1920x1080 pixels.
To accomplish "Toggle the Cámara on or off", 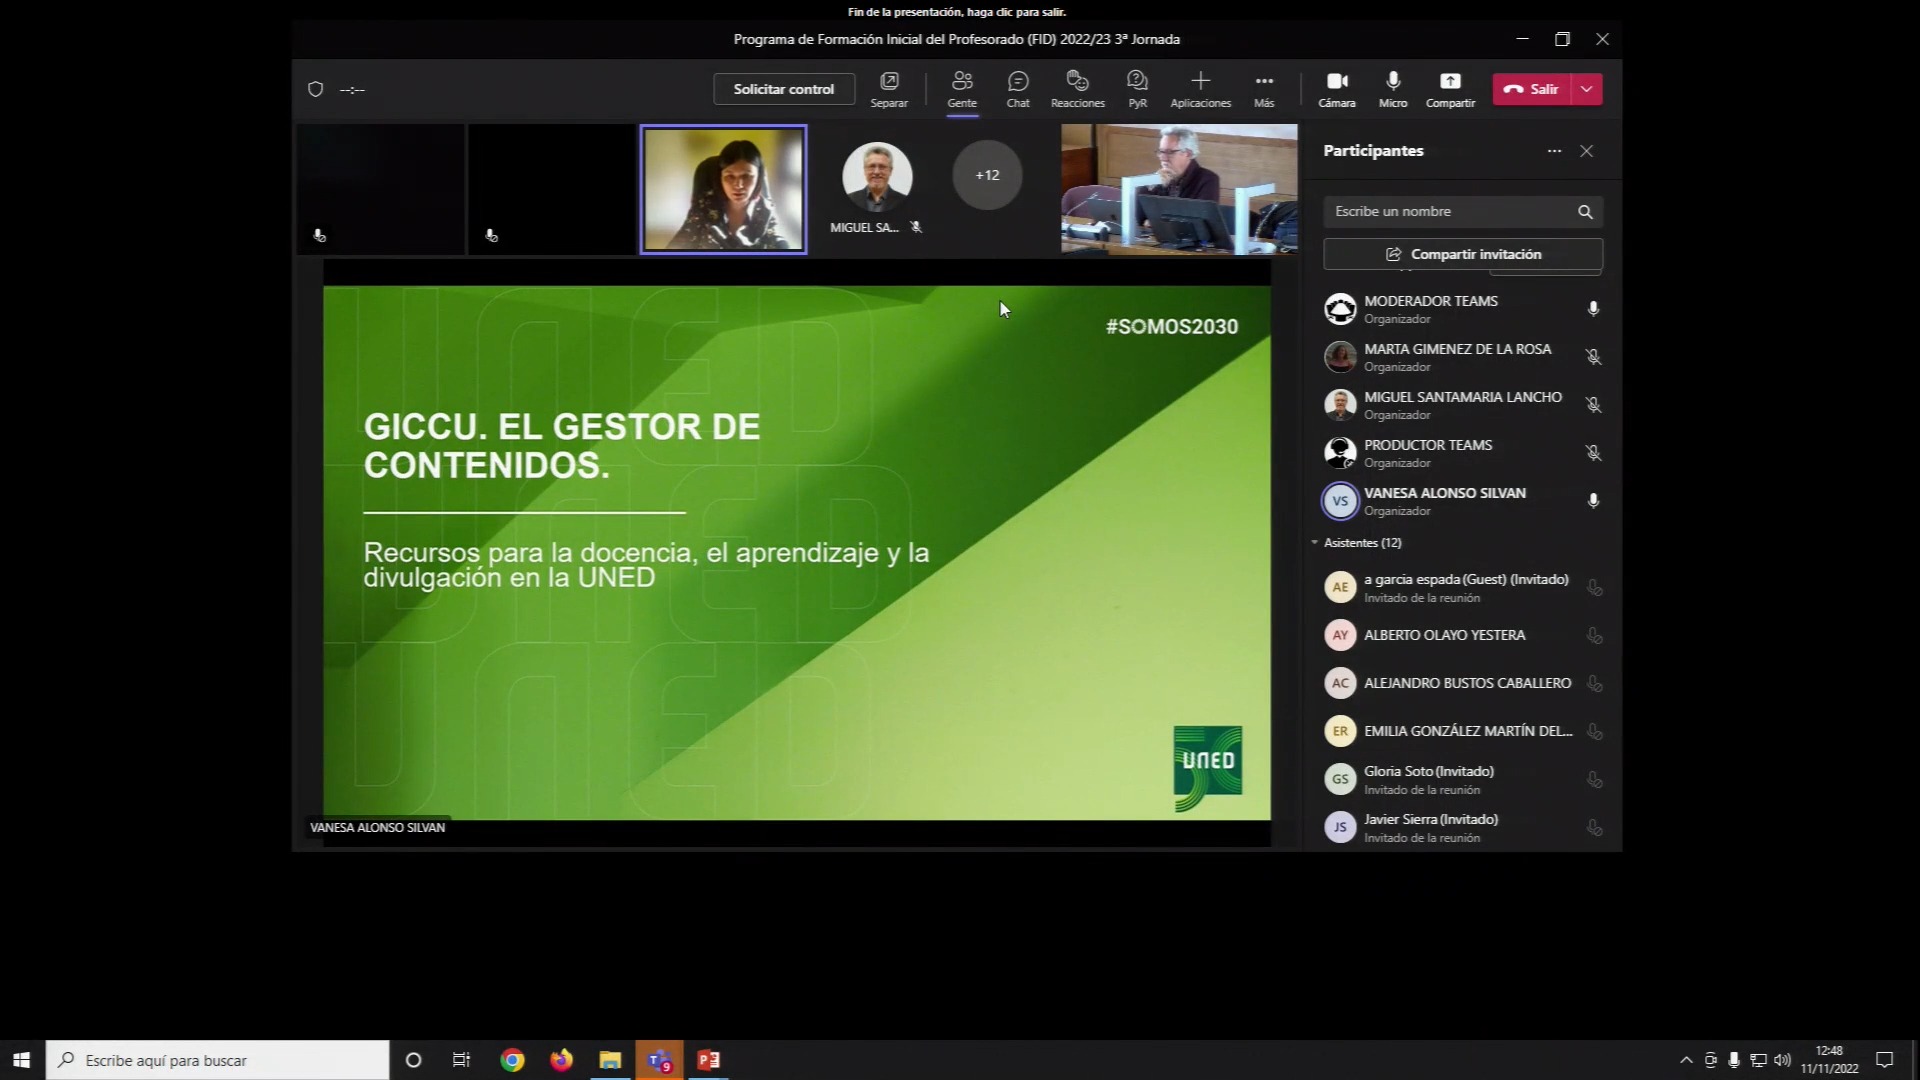I will (x=1337, y=89).
